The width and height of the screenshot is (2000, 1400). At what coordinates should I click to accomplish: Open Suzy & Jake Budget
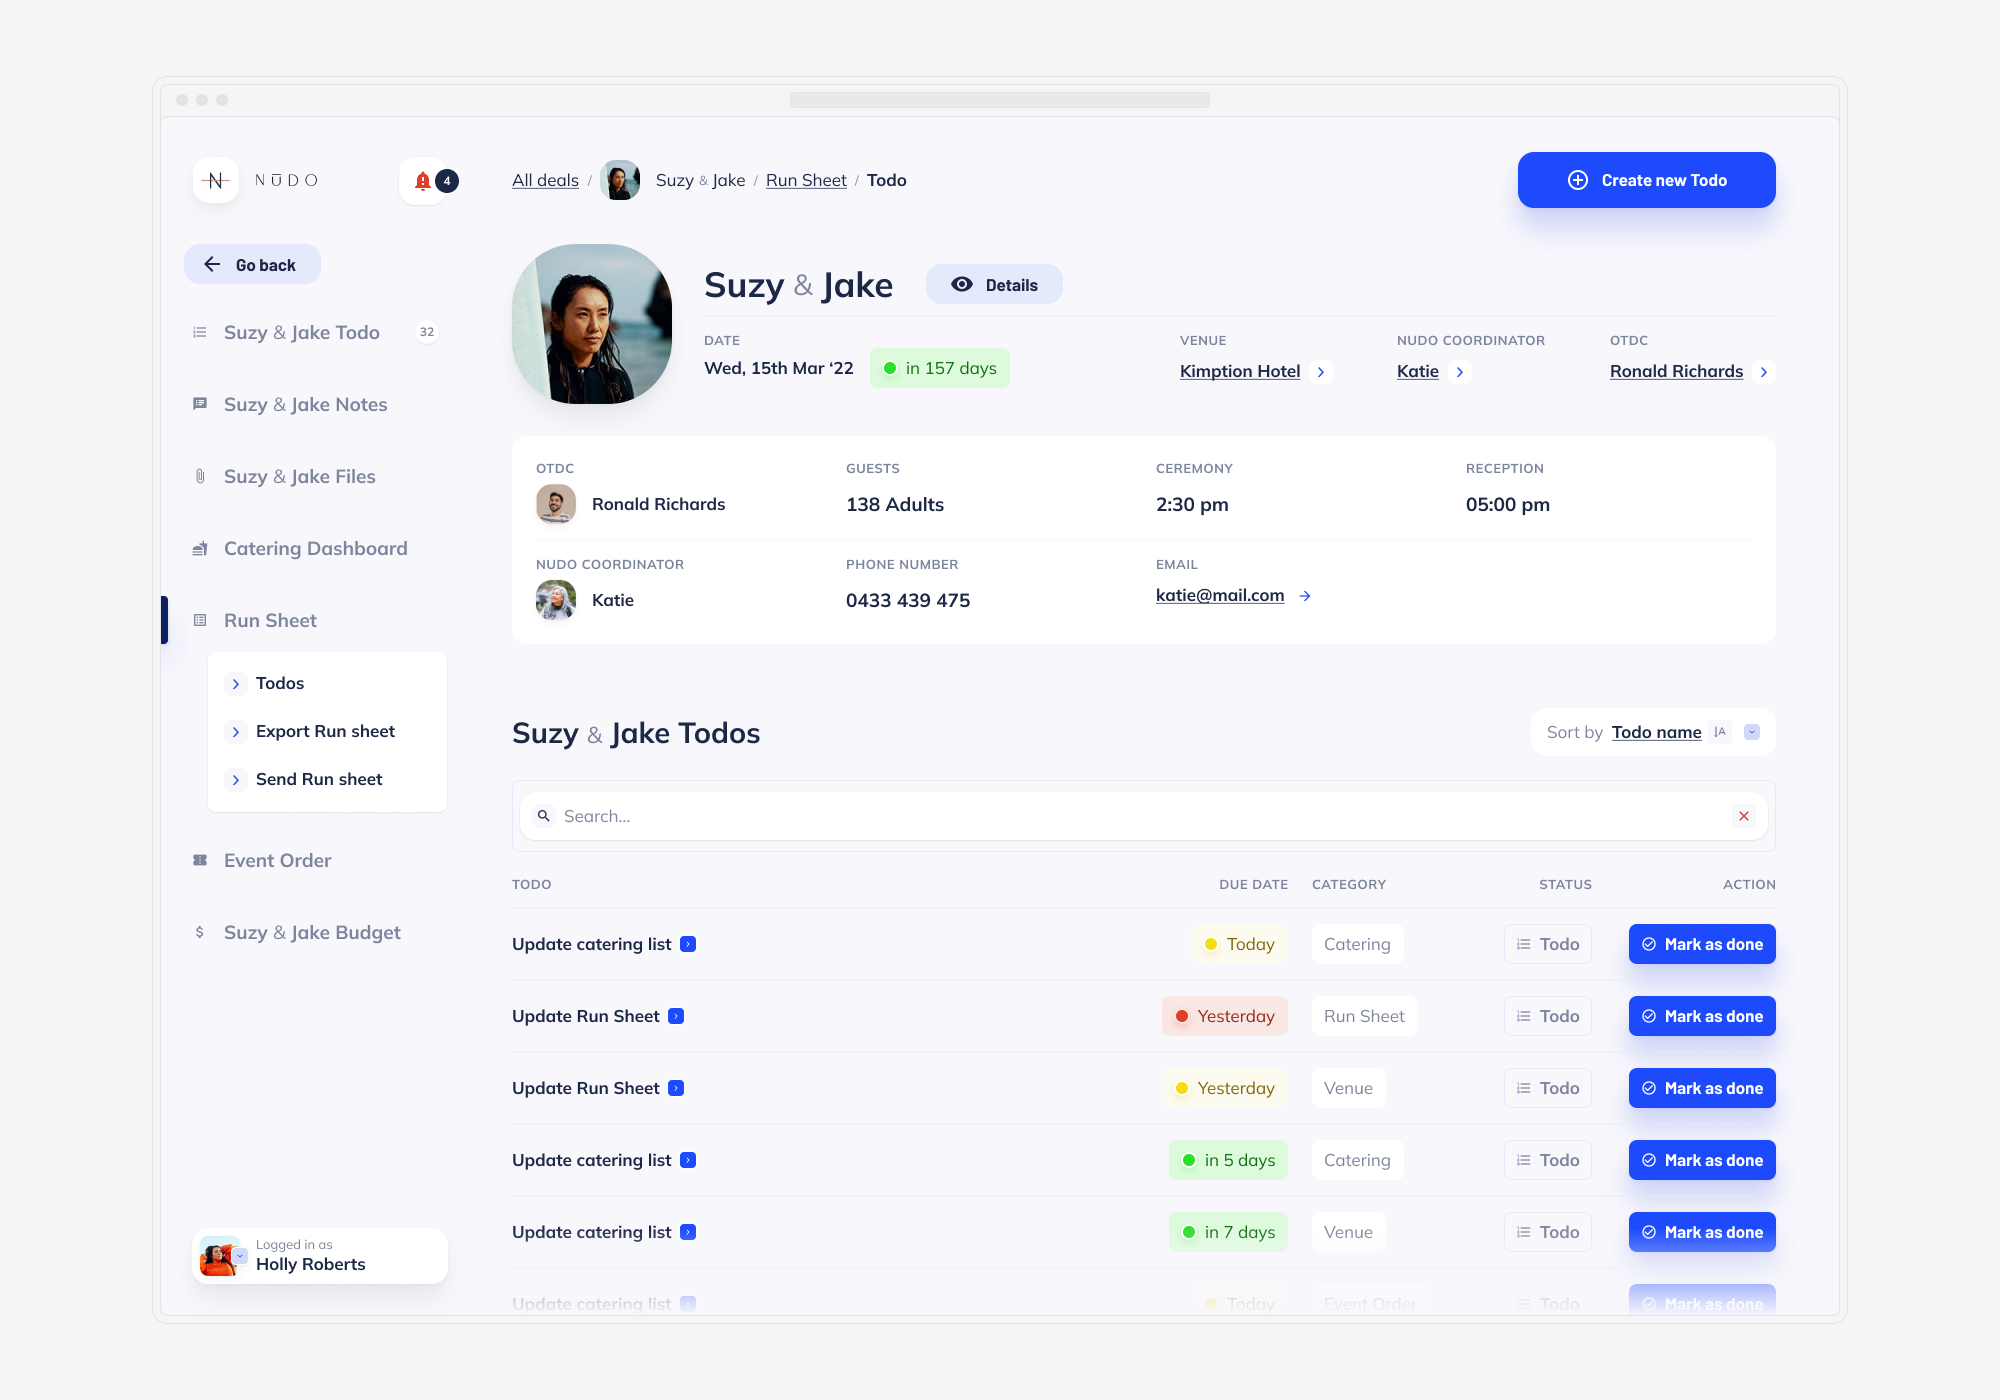tap(312, 932)
